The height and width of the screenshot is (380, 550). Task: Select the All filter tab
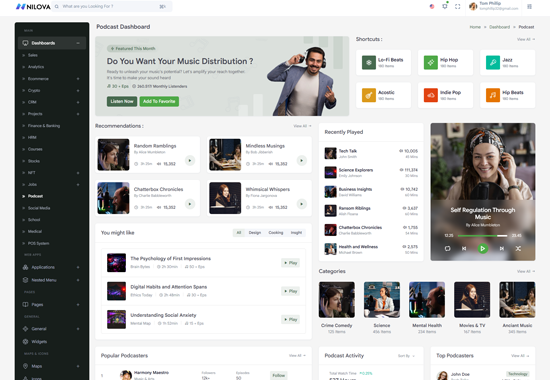tap(239, 233)
